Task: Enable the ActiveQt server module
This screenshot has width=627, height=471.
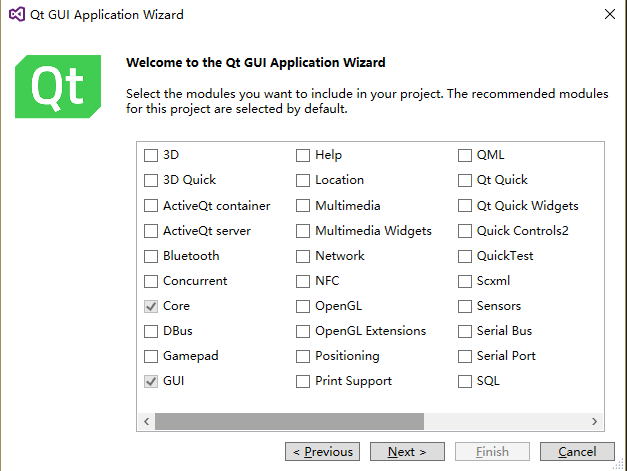Action: (151, 231)
